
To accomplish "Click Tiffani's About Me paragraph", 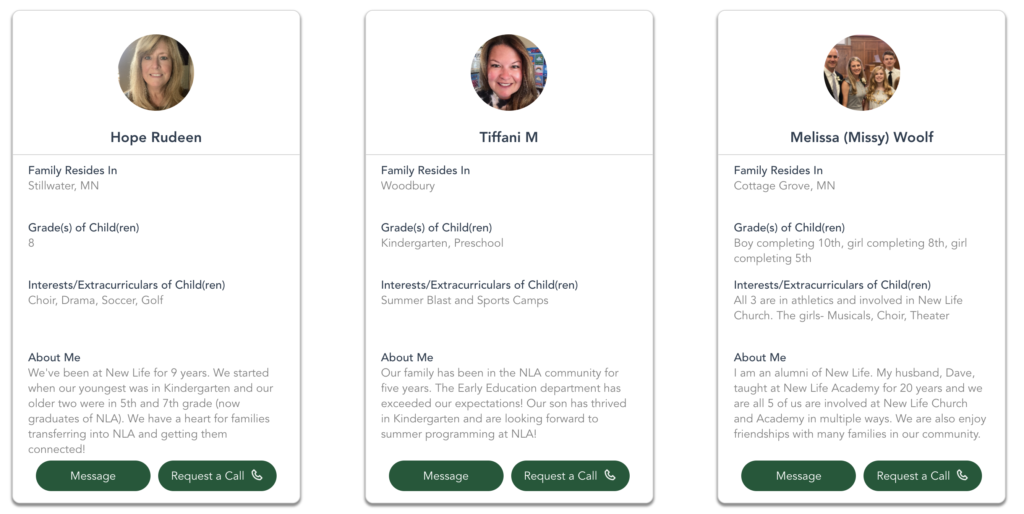I will (504, 403).
